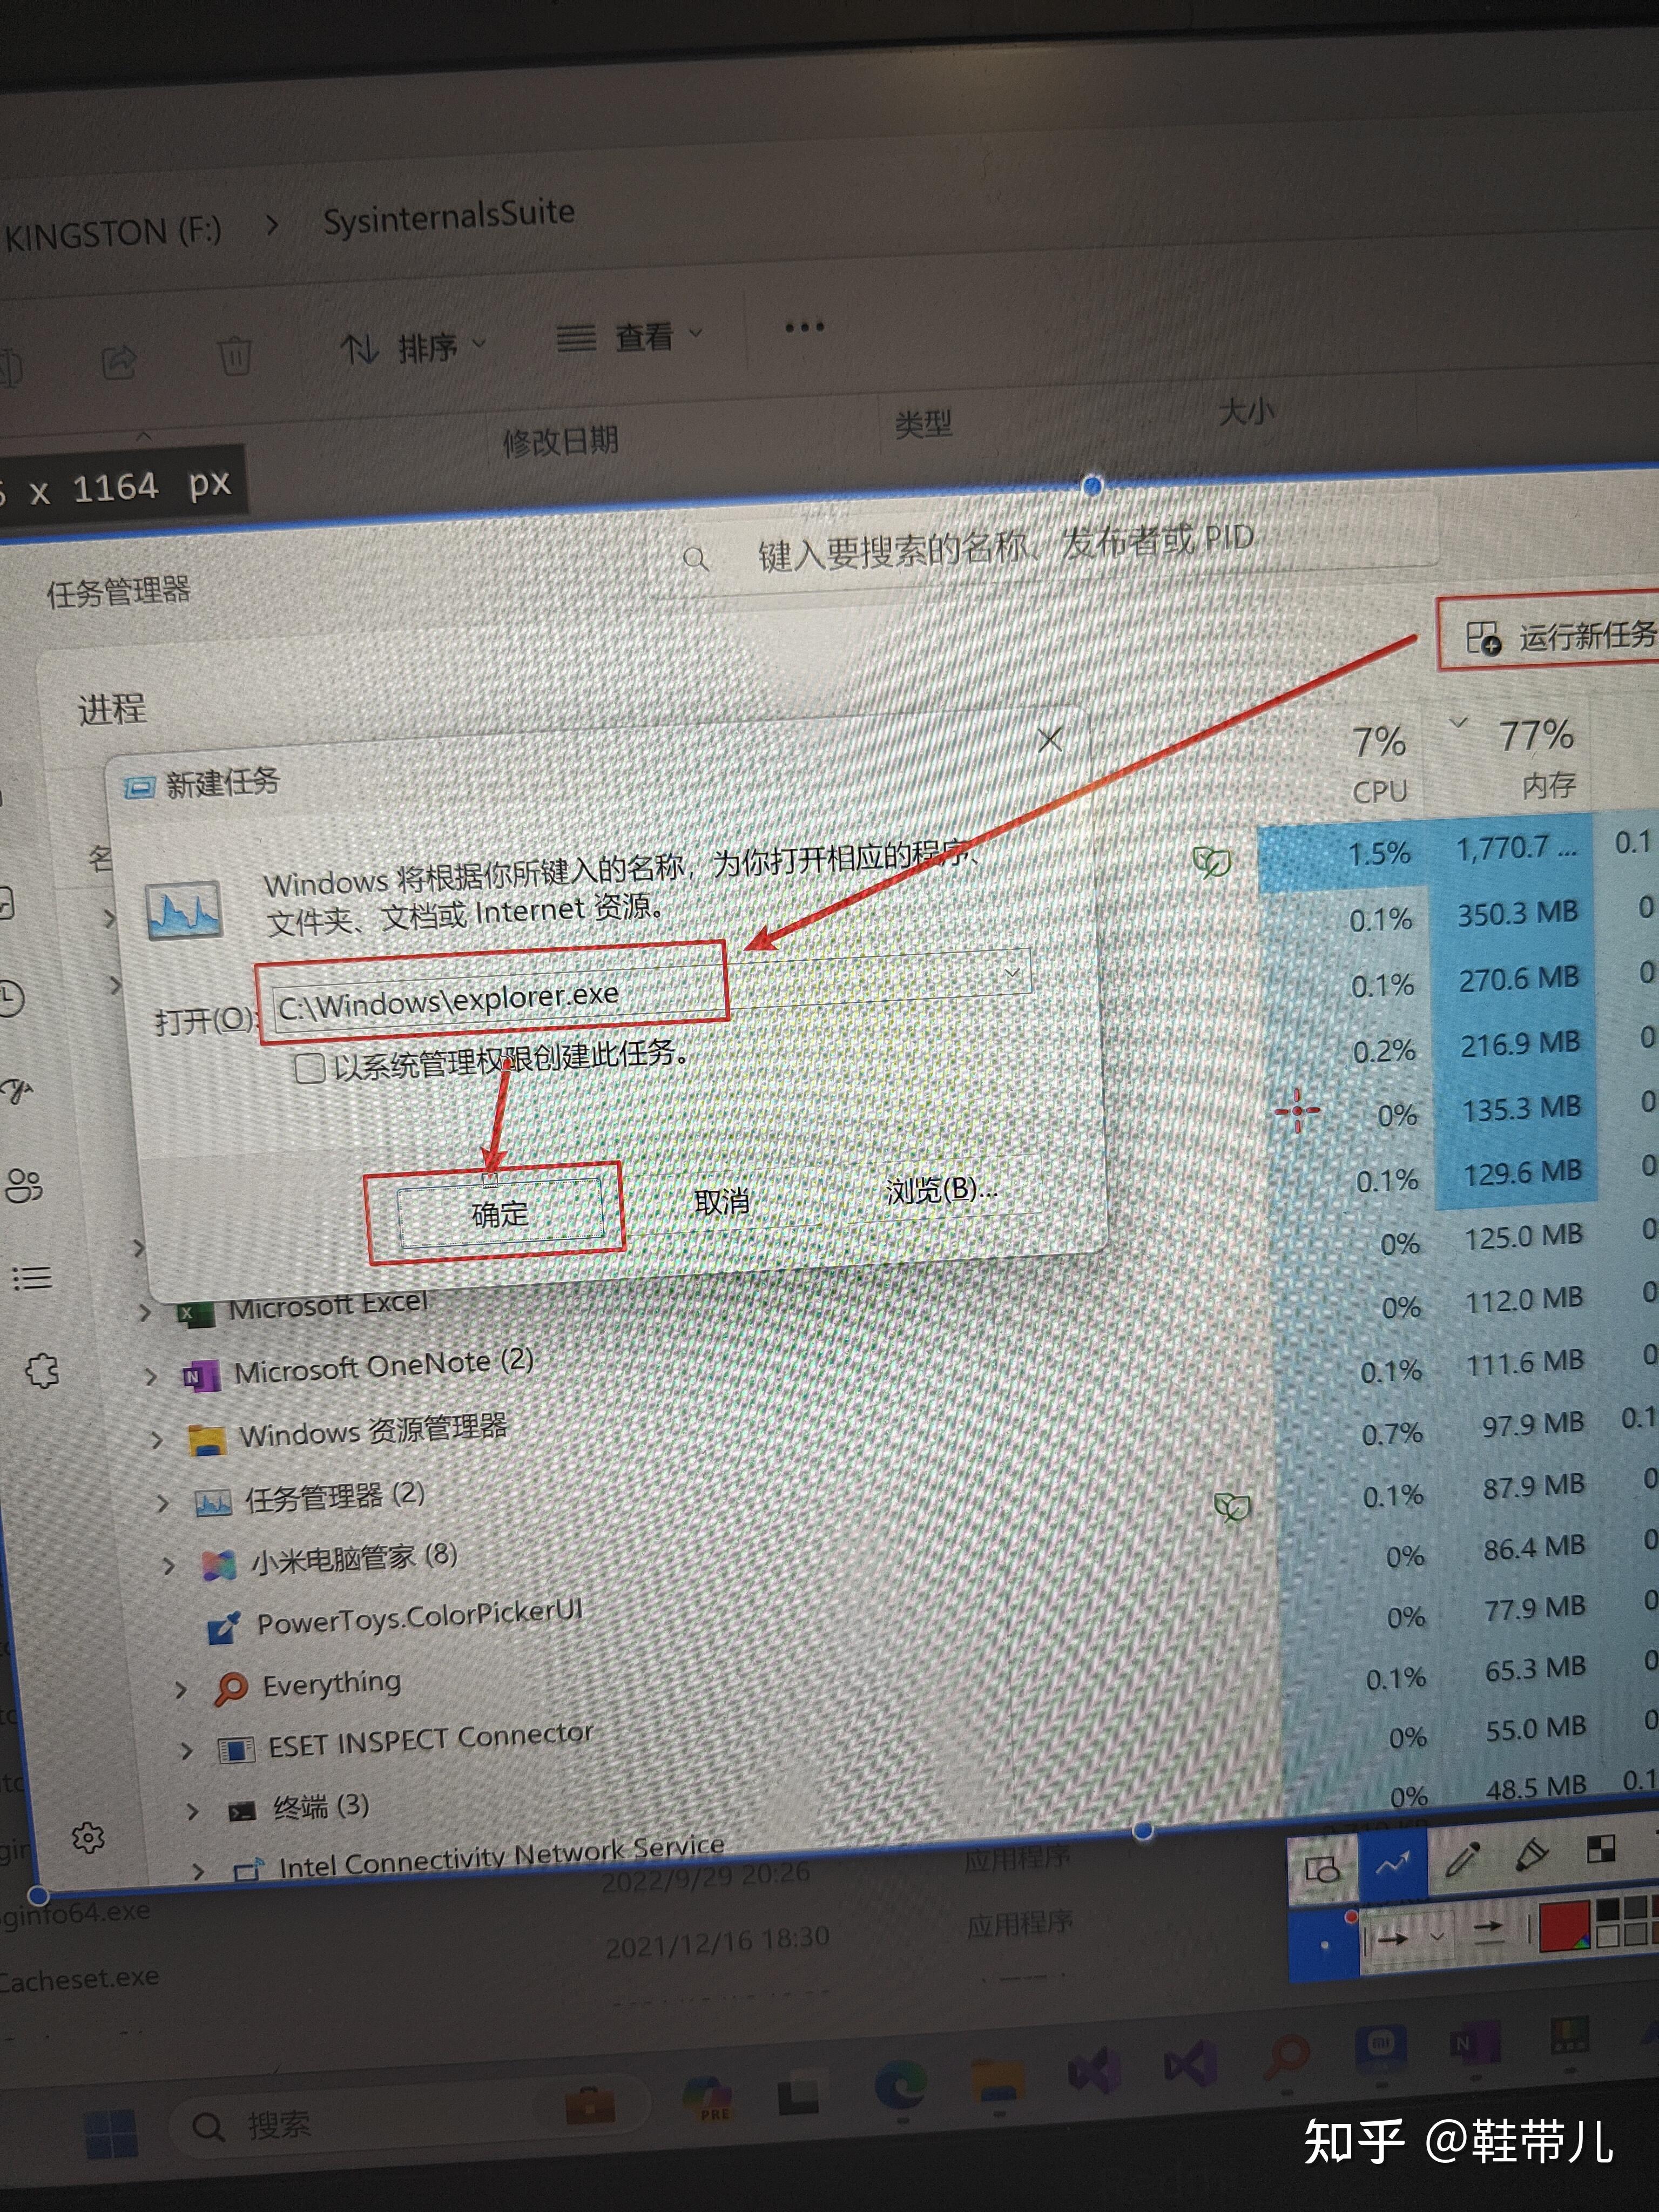Click the 浏览(B)... browse button
Viewport: 1659px width, 2212px height.
point(942,1190)
